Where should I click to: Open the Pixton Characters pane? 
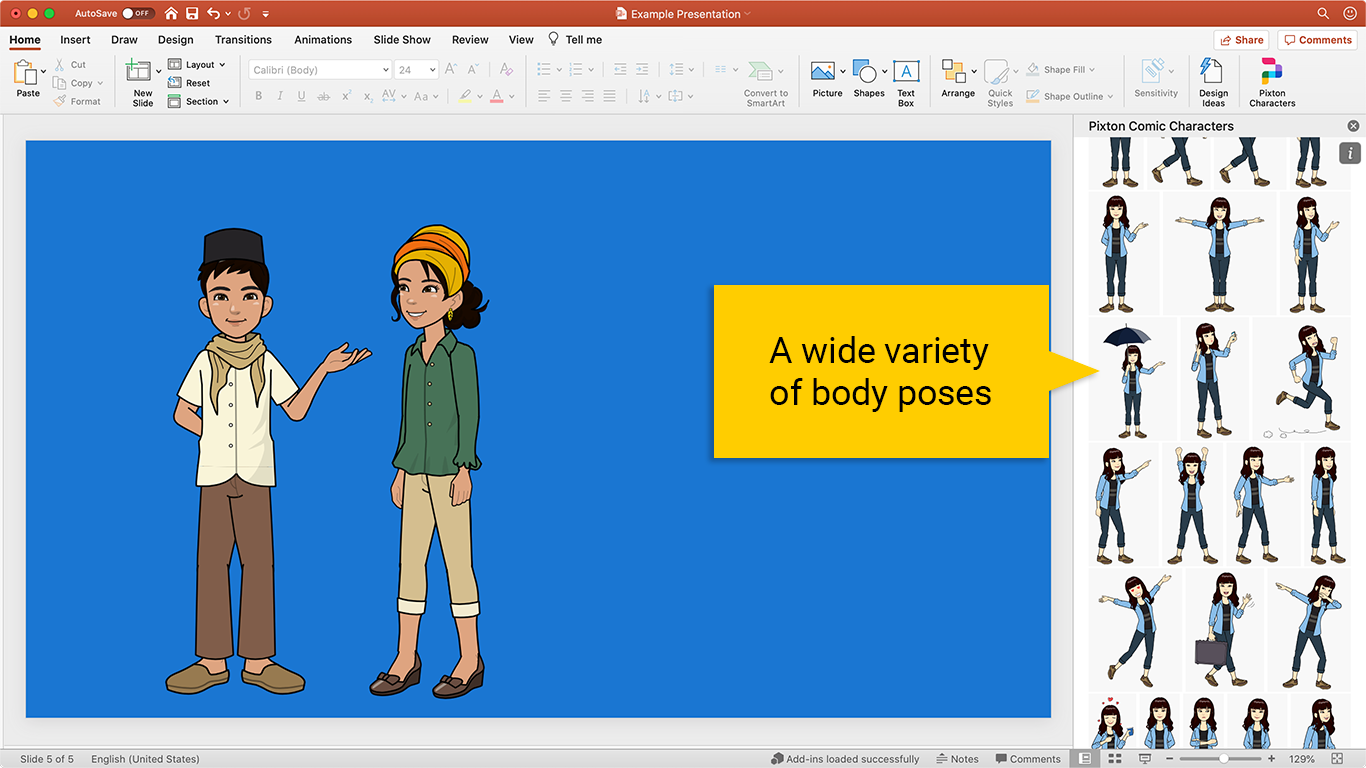[x=1271, y=80]
